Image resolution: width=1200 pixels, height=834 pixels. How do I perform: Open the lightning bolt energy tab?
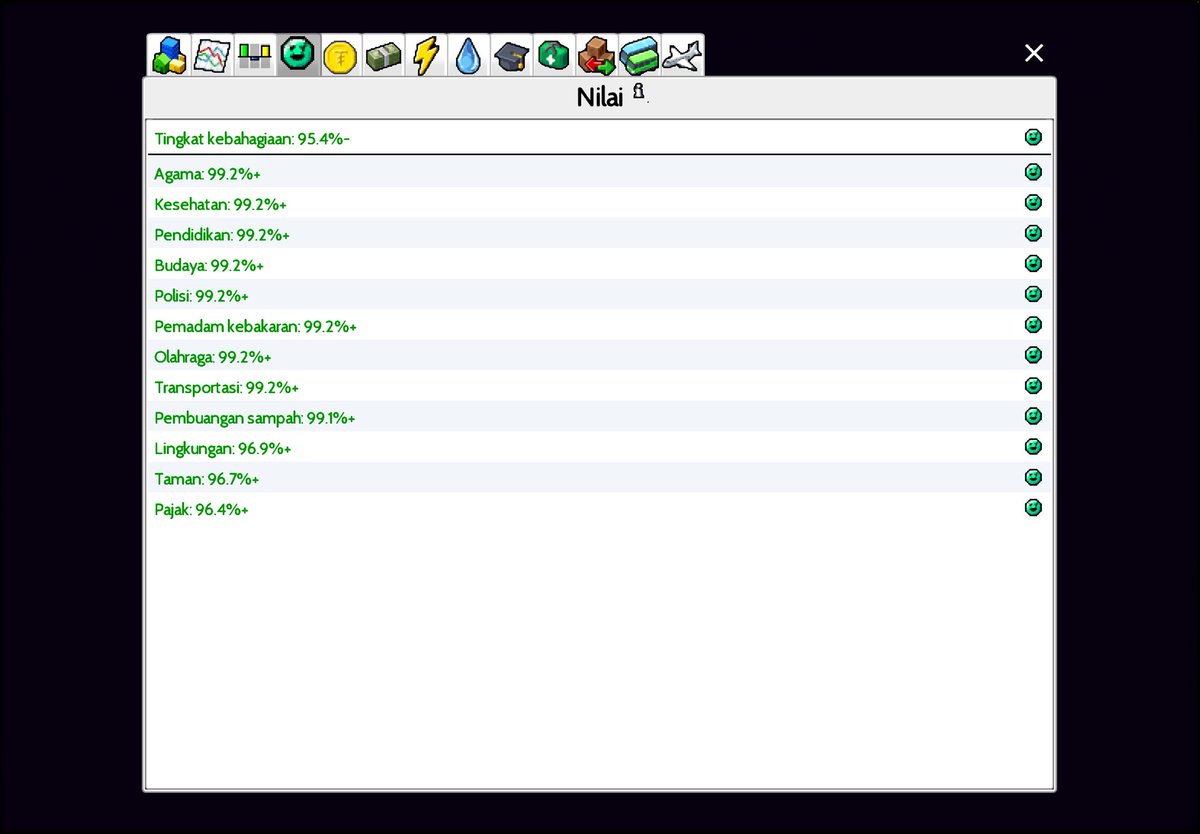[x=426, y=56]
